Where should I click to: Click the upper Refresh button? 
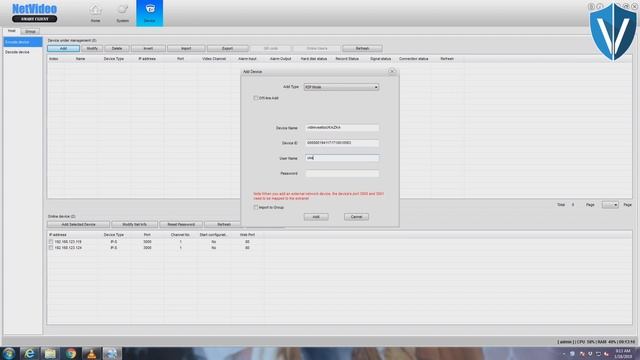tap(362, 49)
